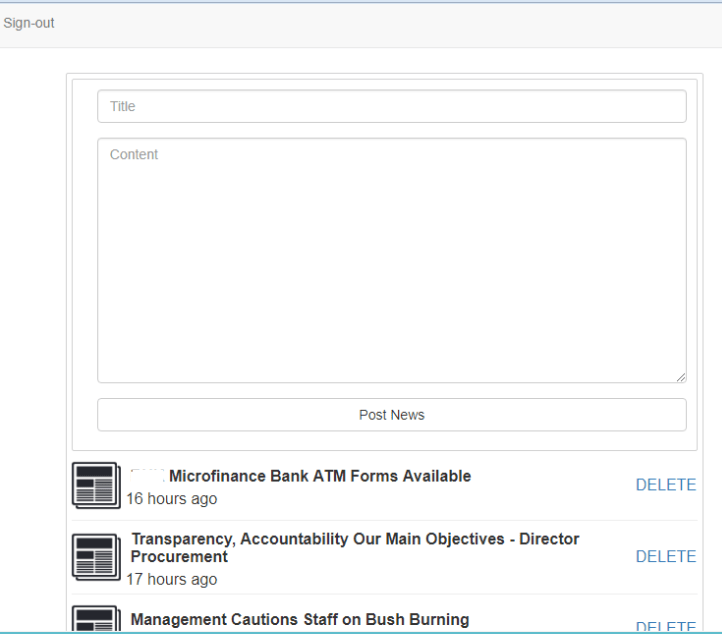
Task: Click newspaper icon beside Transparency, Accountability news
Action: [96, 557]
